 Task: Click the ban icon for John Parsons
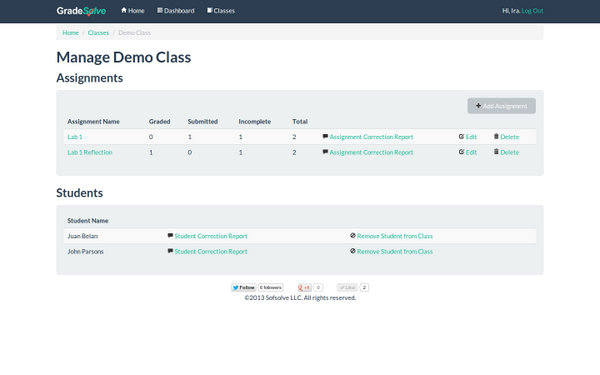pos(353,251)
